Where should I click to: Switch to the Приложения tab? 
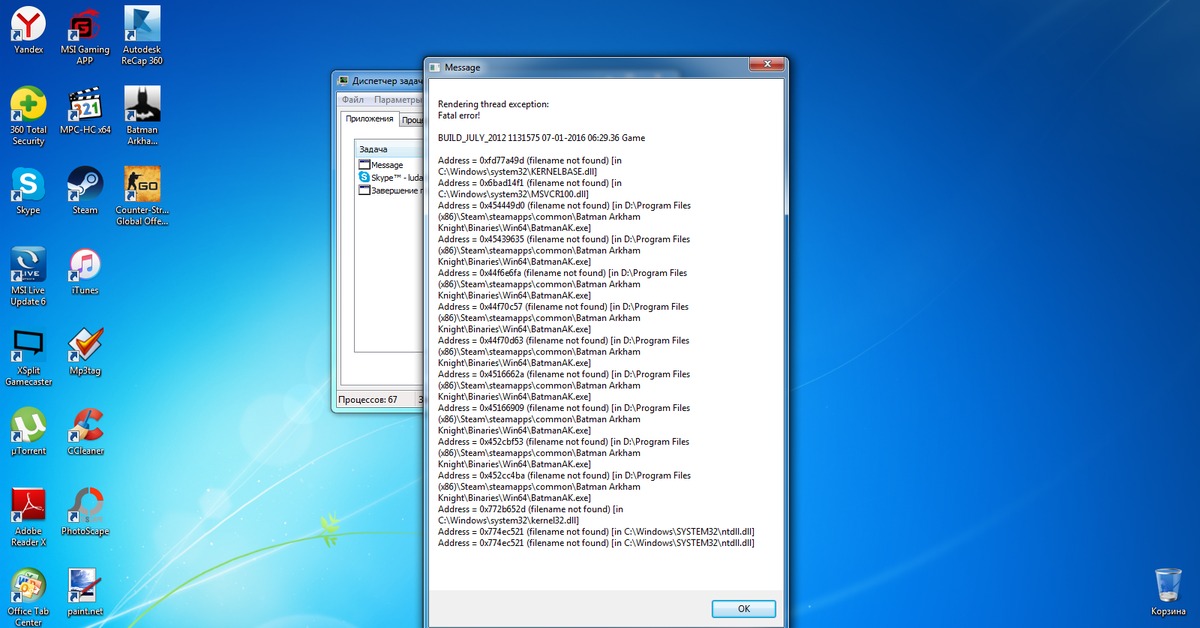point(369,119)
